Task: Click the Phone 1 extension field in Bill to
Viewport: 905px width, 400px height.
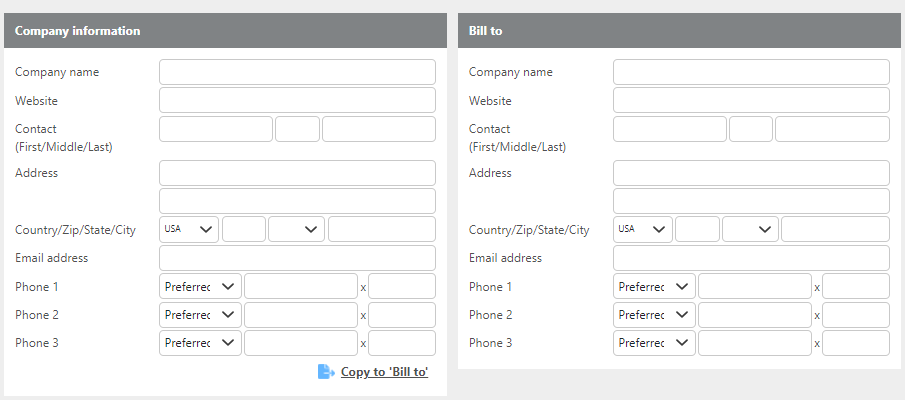Action: pos(856,286)
